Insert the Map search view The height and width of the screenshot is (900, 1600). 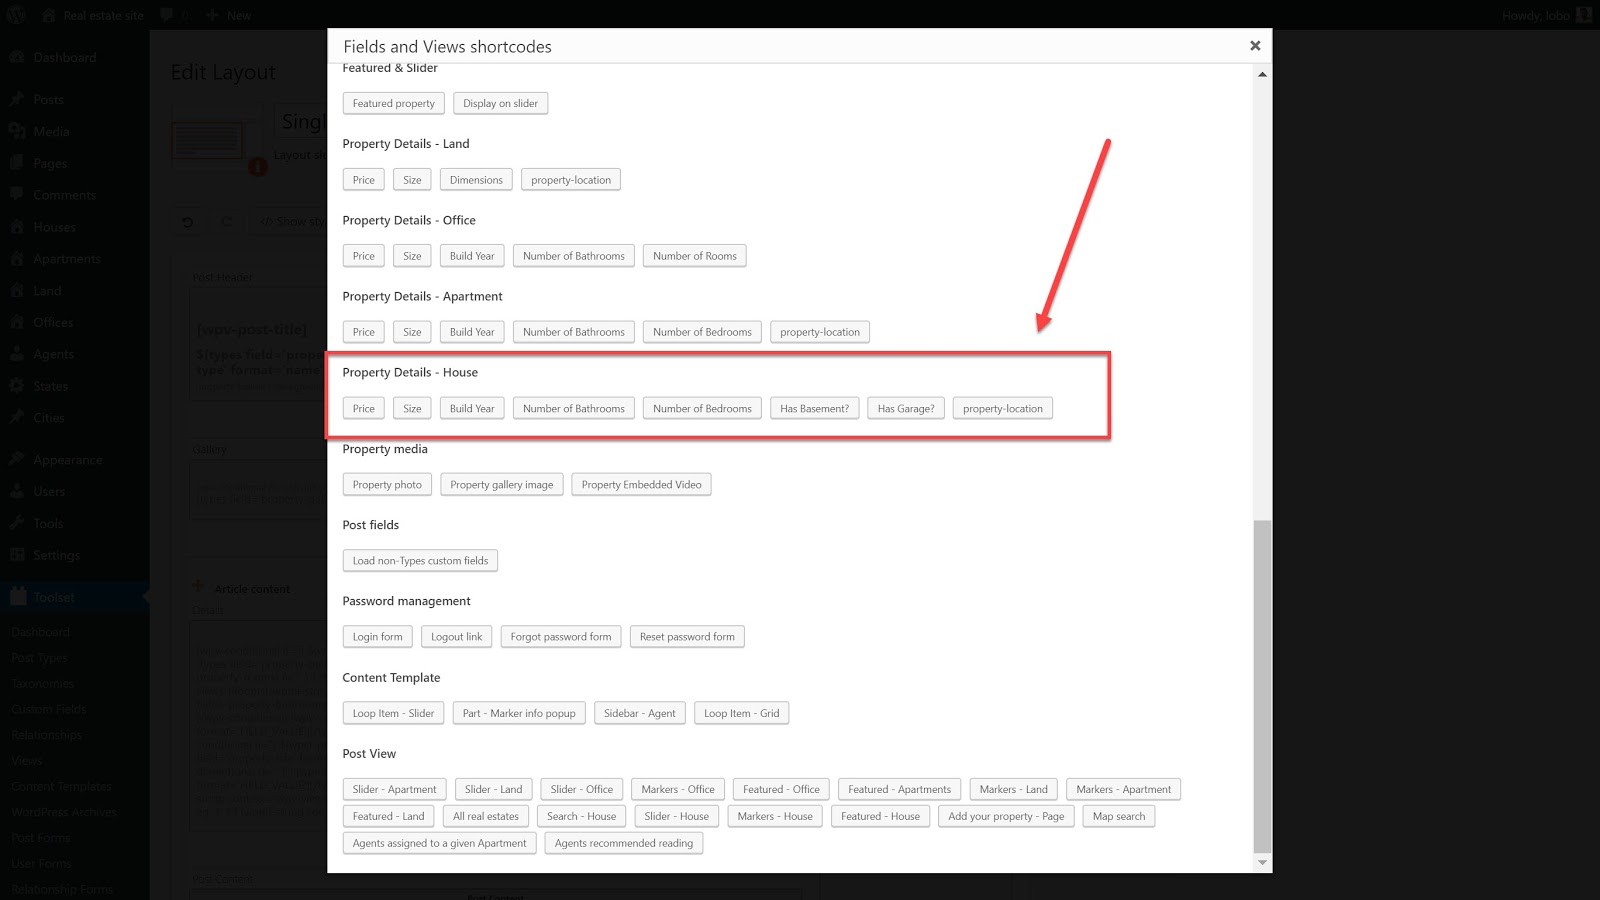coord(1118,816)
